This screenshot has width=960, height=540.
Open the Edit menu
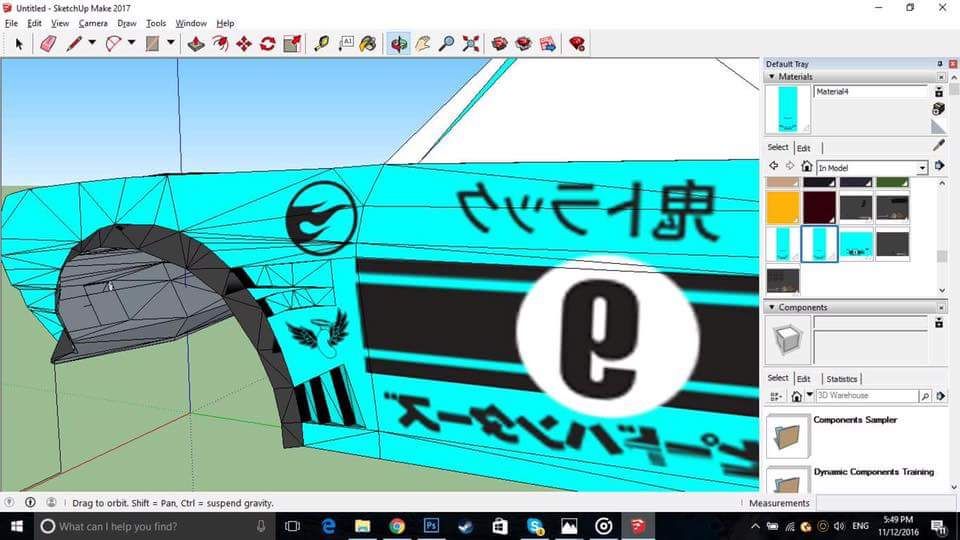pyautogui.click(x=34, y=23)
